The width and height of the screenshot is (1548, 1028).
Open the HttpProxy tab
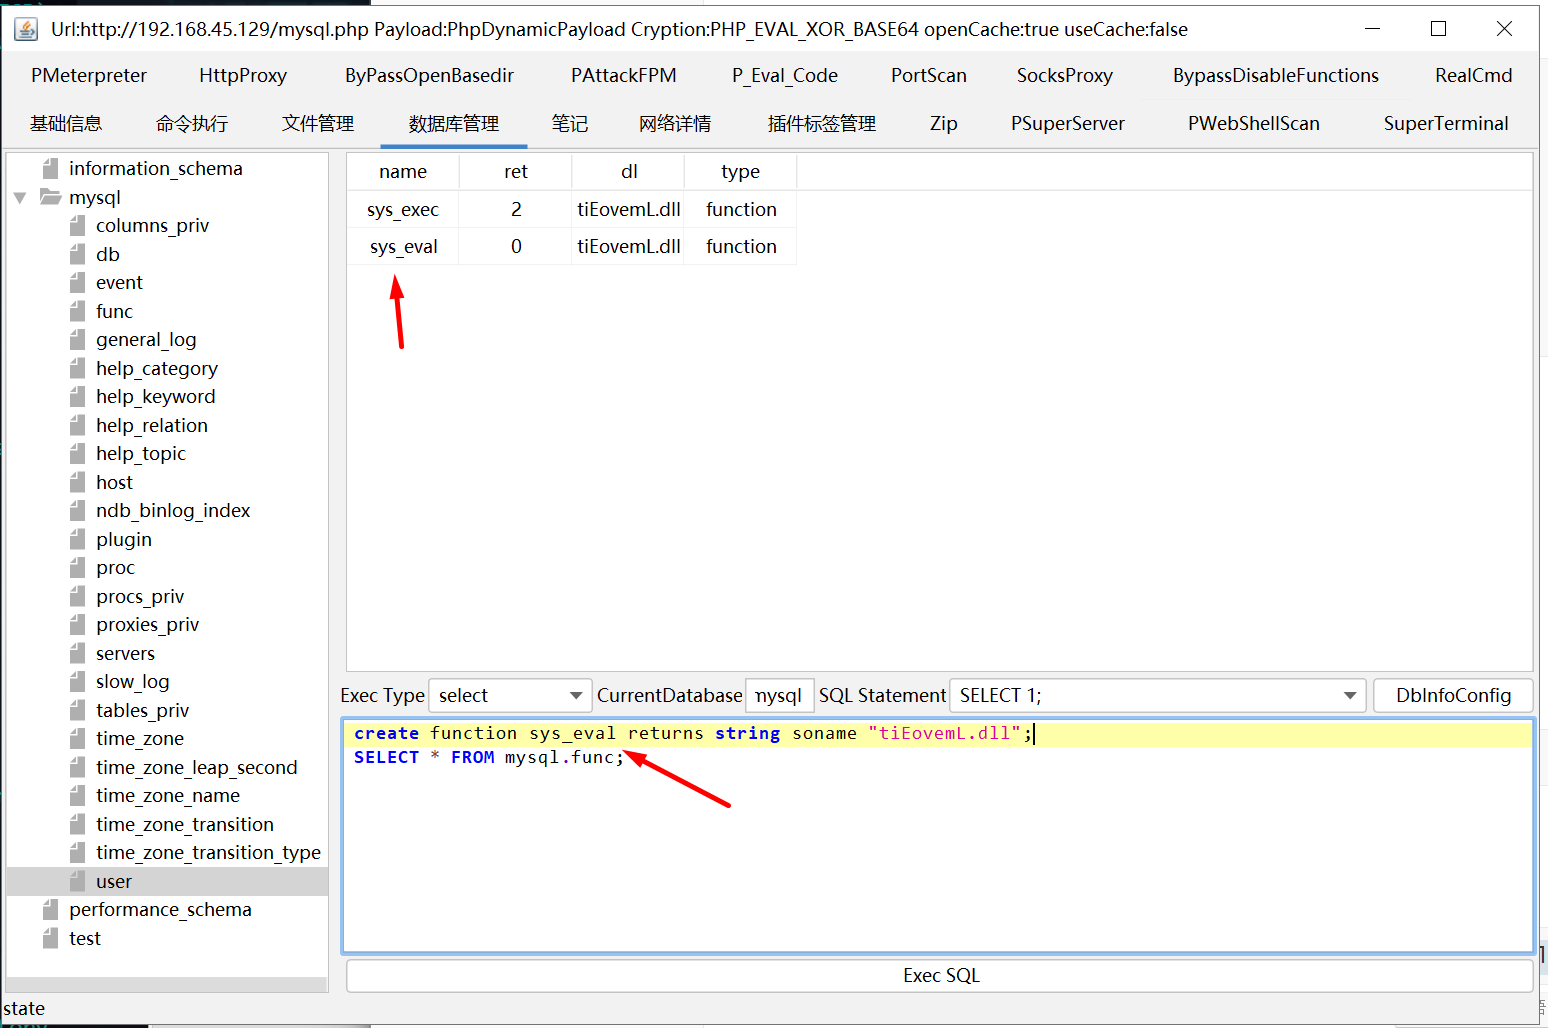243,75
